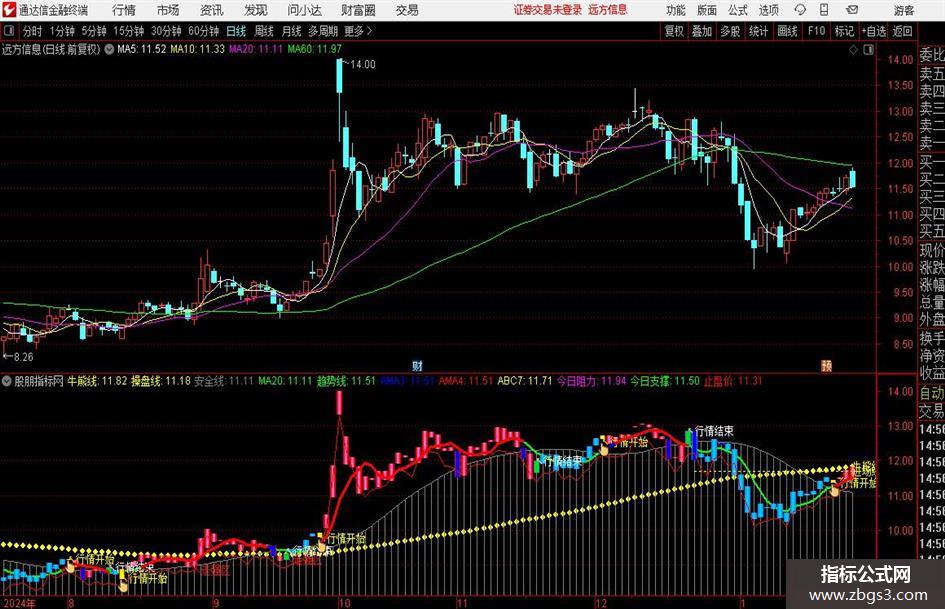The image size is (945, 609).
Task: Select the 日线 period tab
Action: [x=236, y=31]
